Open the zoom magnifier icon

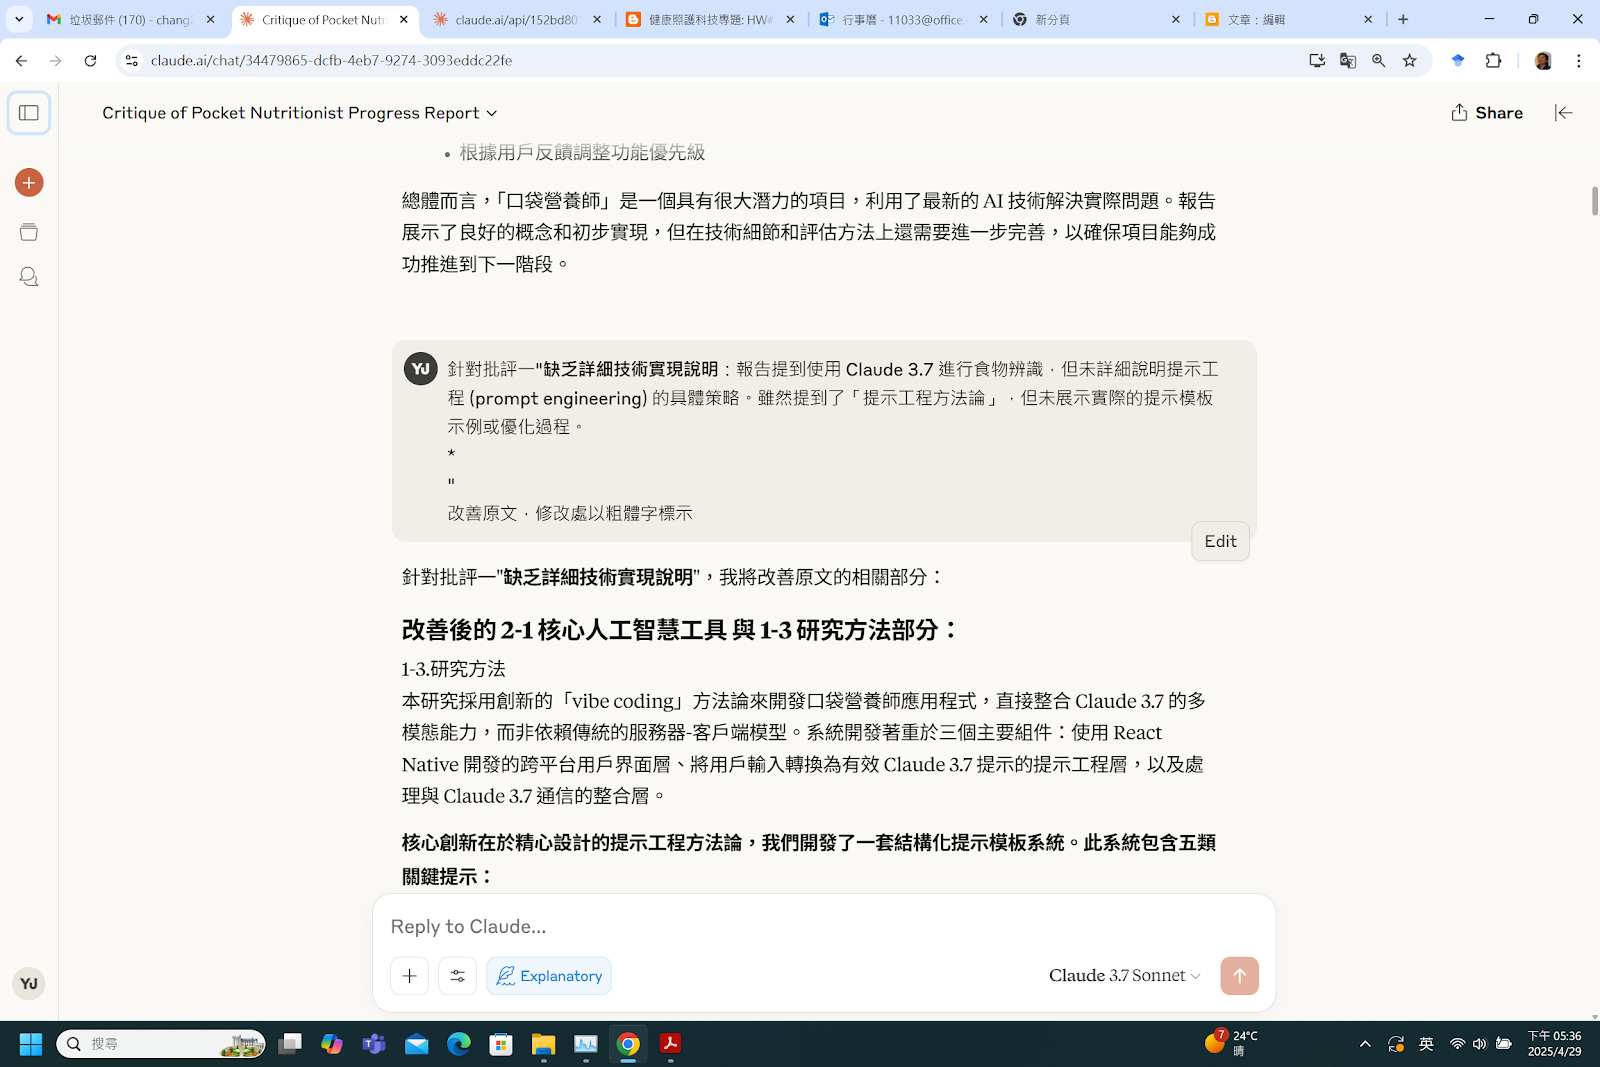click(1379, 61)
